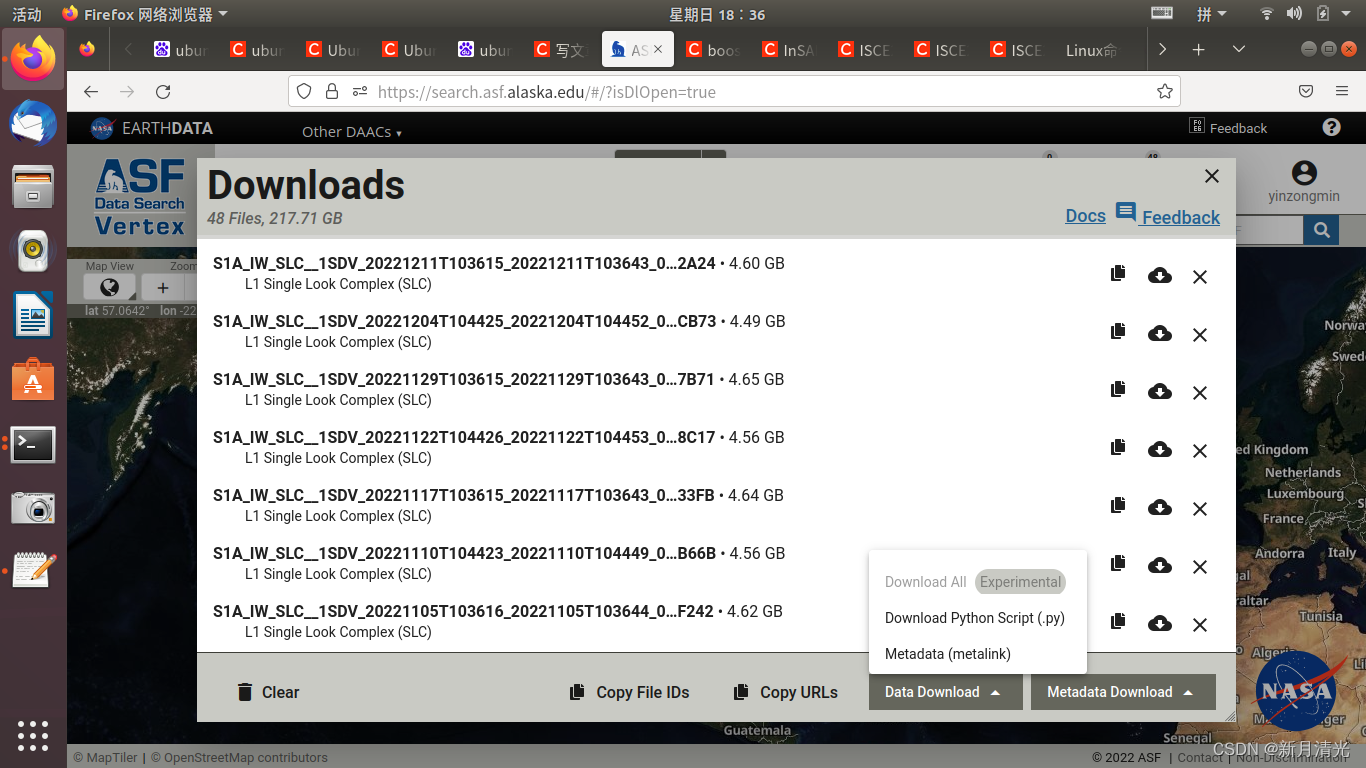Select the globe icon in Map View toolbar

point(109,286)
